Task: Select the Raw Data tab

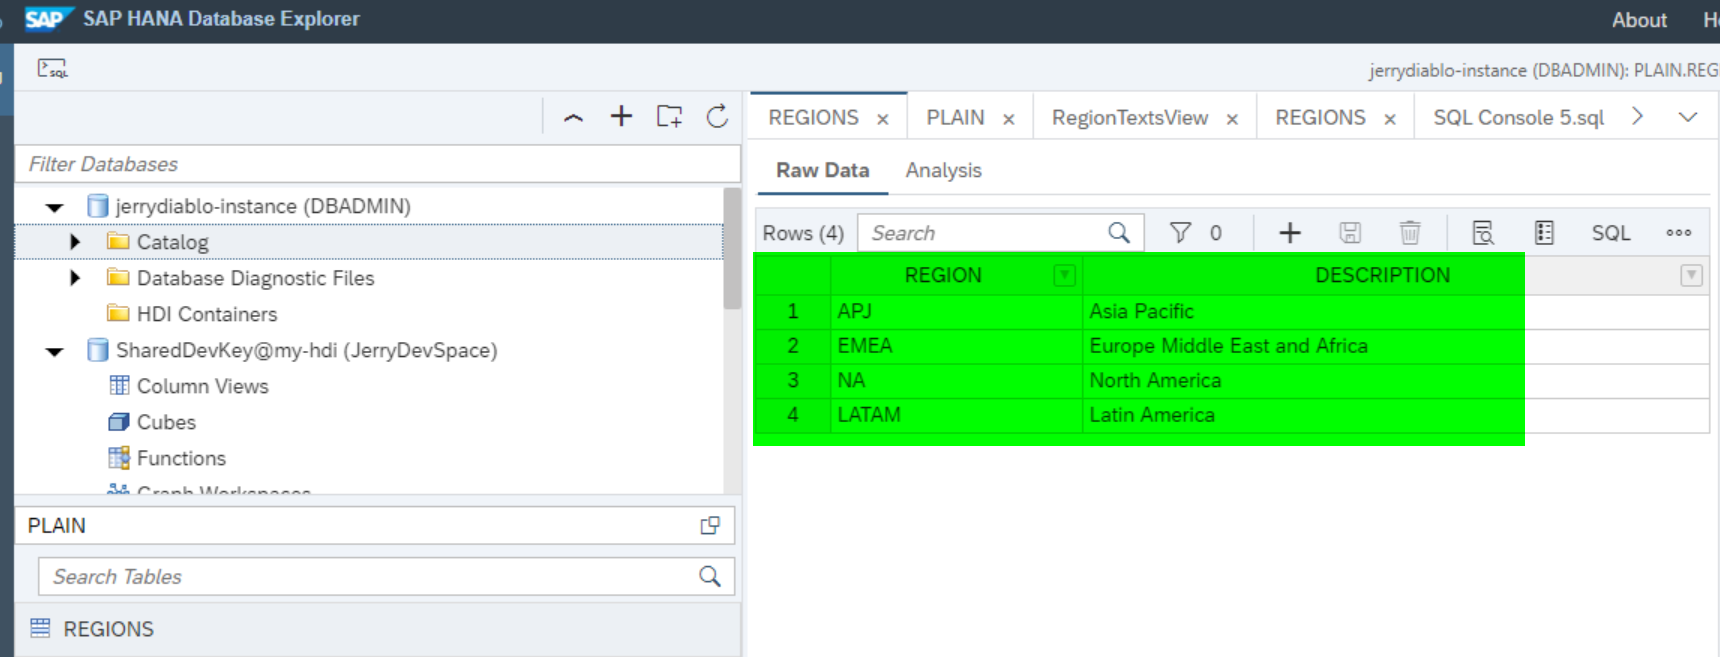Action: pyautogui.click(x=822, y=170)
